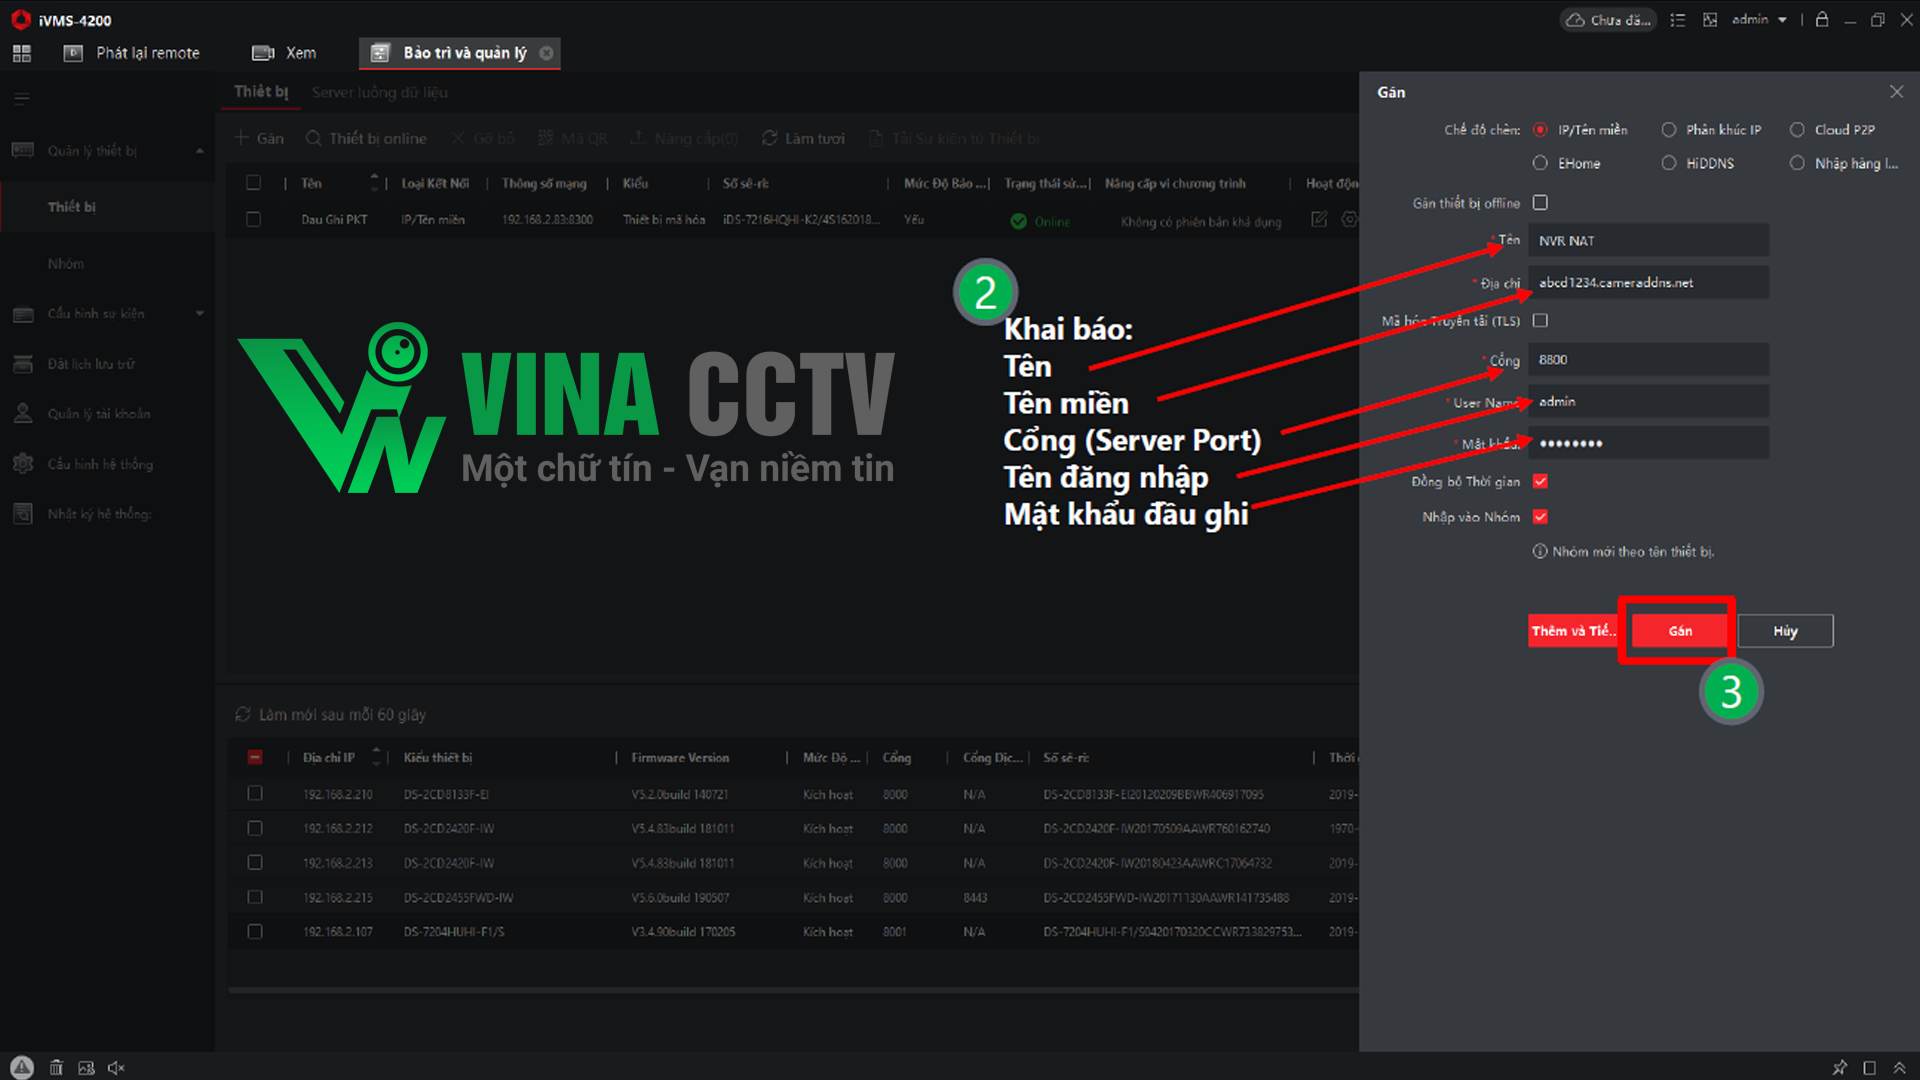
Task: Uncheck Nhập vào Nhóm checkbox
Action: (1540, 517)
